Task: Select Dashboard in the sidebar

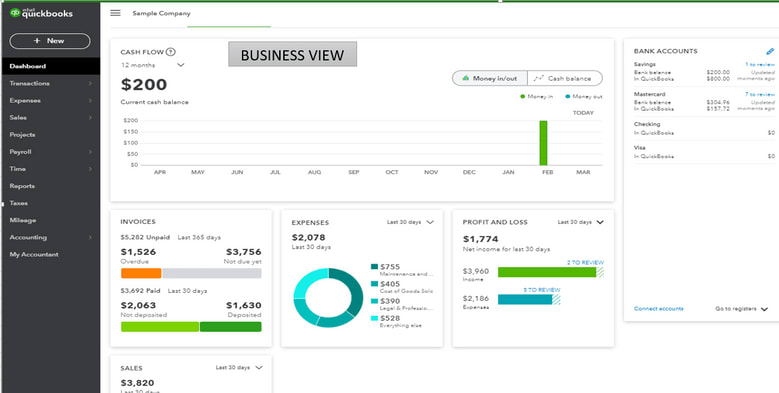Action: (50, 66)
